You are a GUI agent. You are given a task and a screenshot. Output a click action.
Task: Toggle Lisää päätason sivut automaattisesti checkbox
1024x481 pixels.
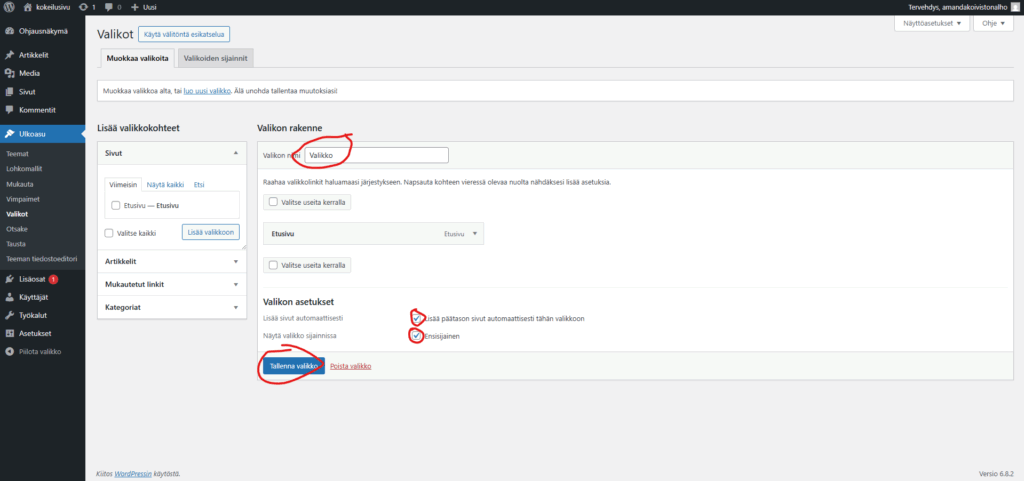pos(416,318)
